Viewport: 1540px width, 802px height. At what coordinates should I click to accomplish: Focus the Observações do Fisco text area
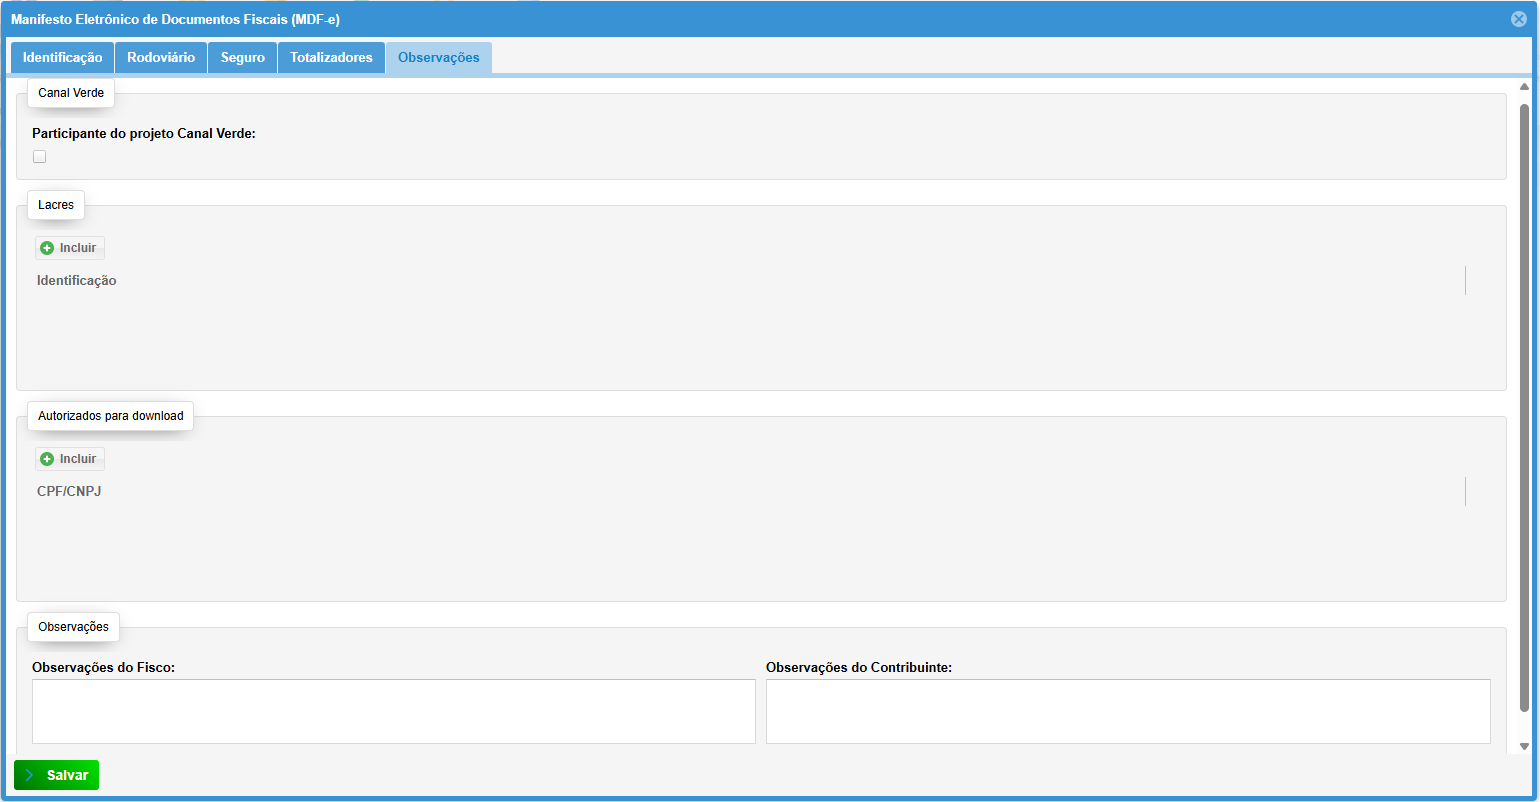point(393,711)
